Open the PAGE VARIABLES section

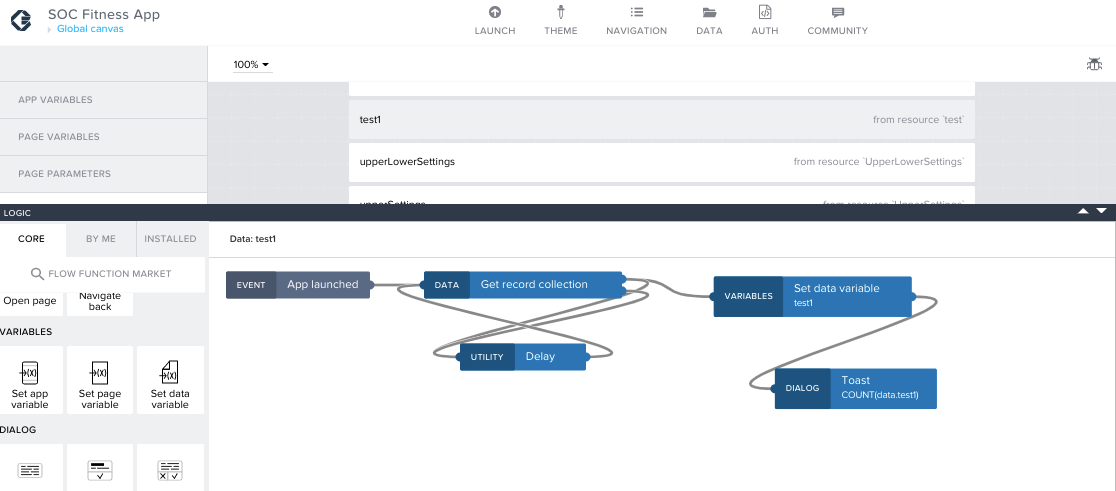pyautogui.click(x=103, y=137)
